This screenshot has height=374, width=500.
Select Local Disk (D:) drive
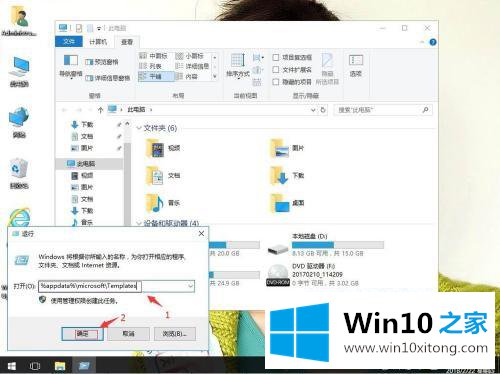[x=326, y=245]
